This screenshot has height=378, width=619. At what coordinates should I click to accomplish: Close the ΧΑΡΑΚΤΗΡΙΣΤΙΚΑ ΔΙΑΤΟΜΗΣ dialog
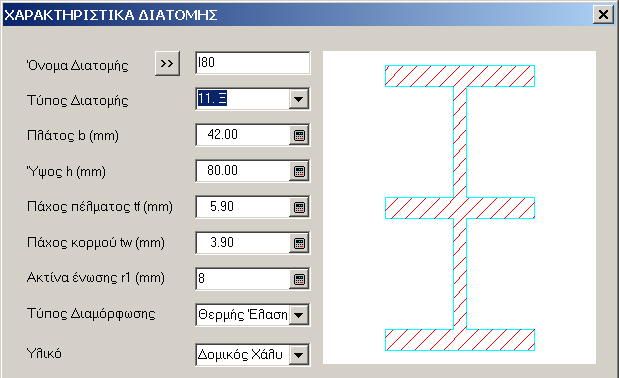[x=603, y=15]
